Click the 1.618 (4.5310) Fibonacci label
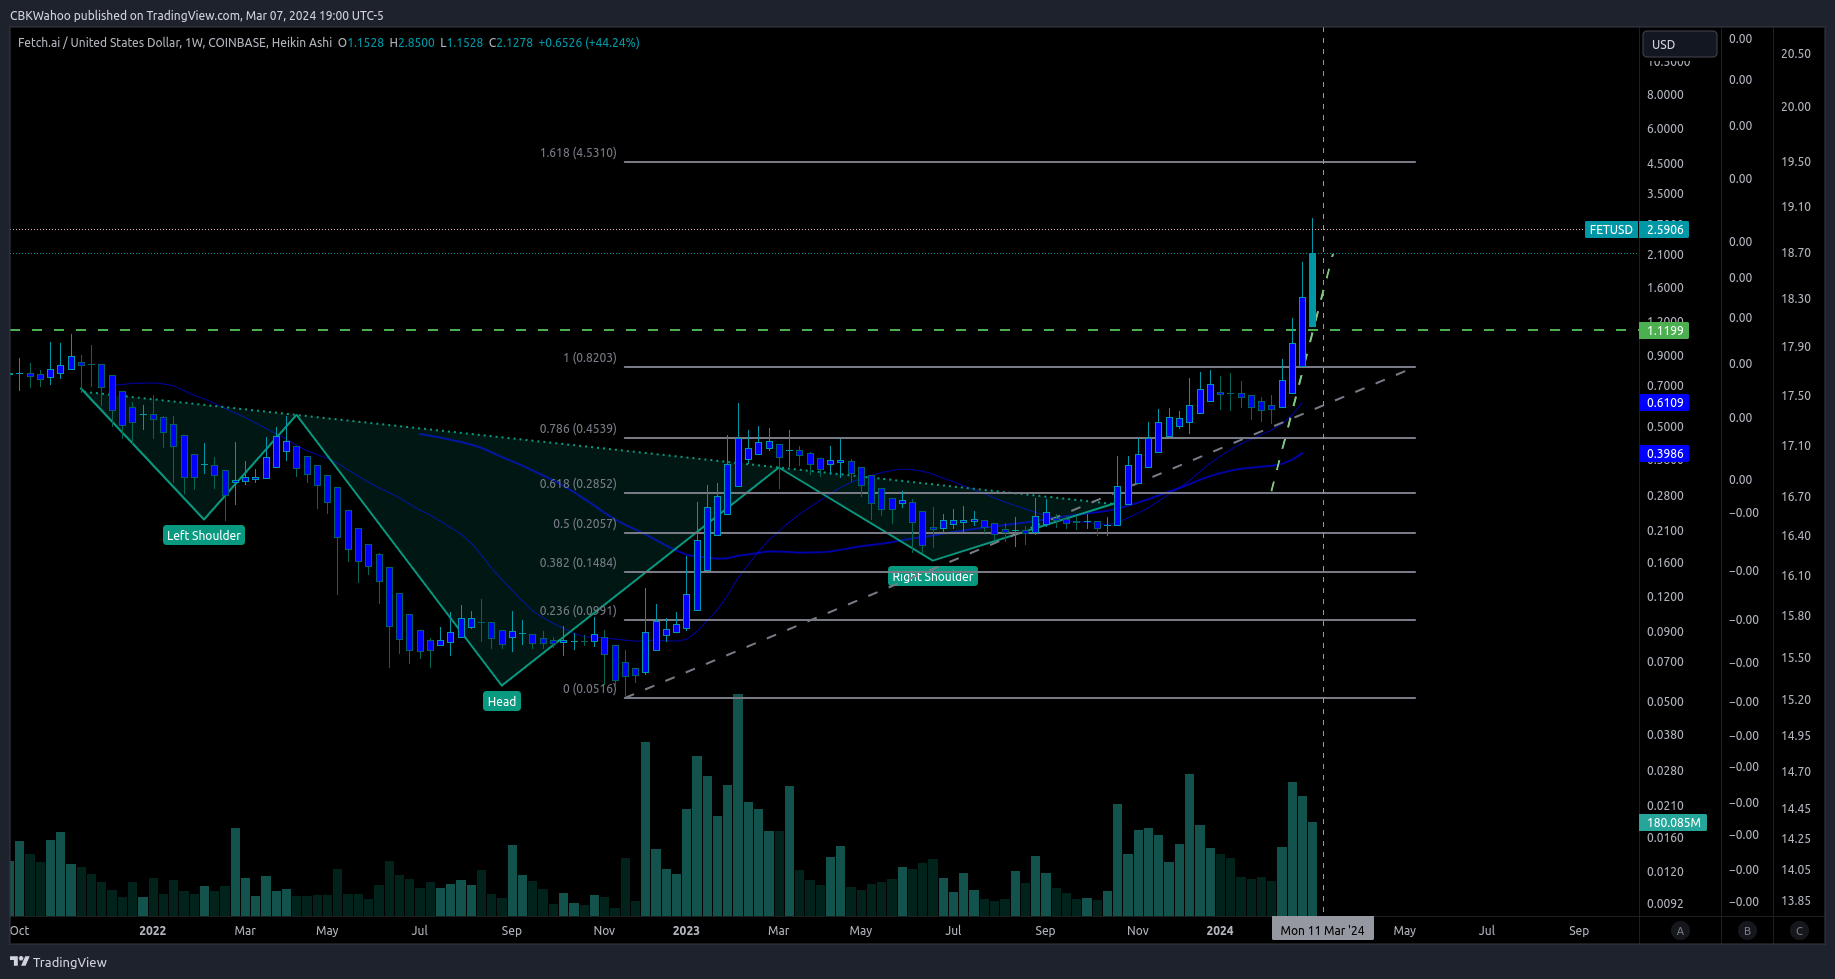 [x=578, y=153]
